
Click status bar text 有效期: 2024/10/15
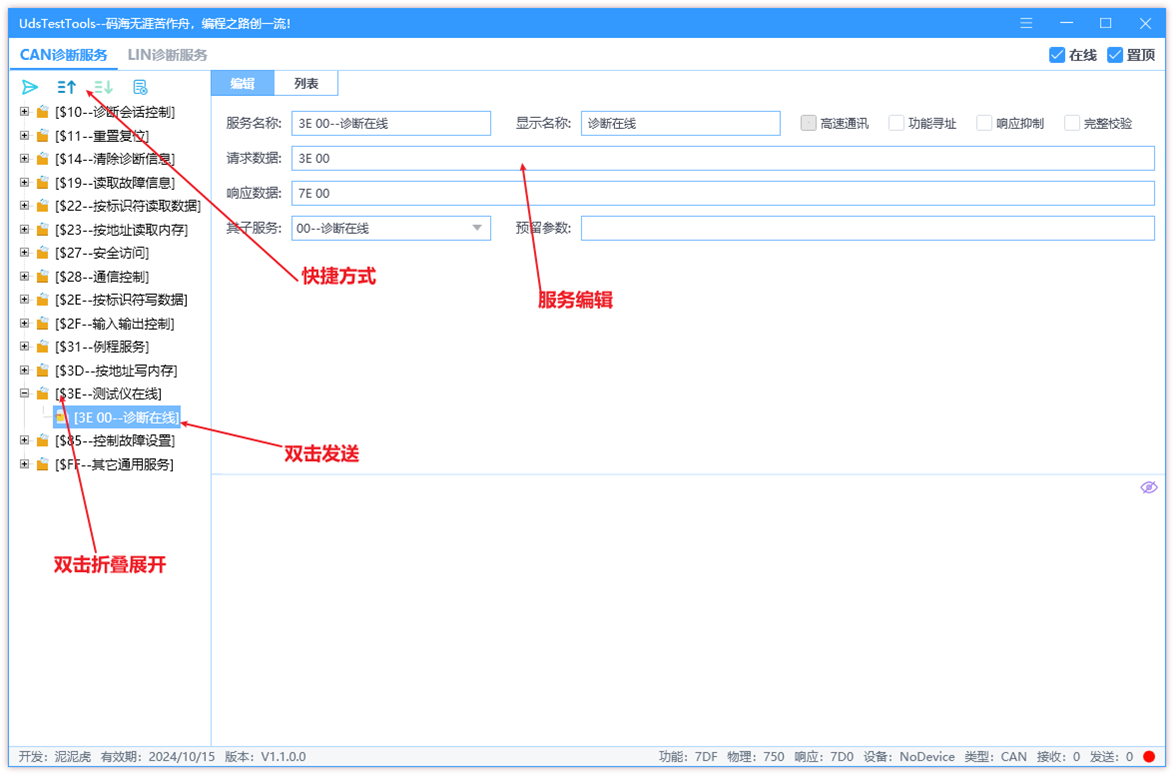158,757
